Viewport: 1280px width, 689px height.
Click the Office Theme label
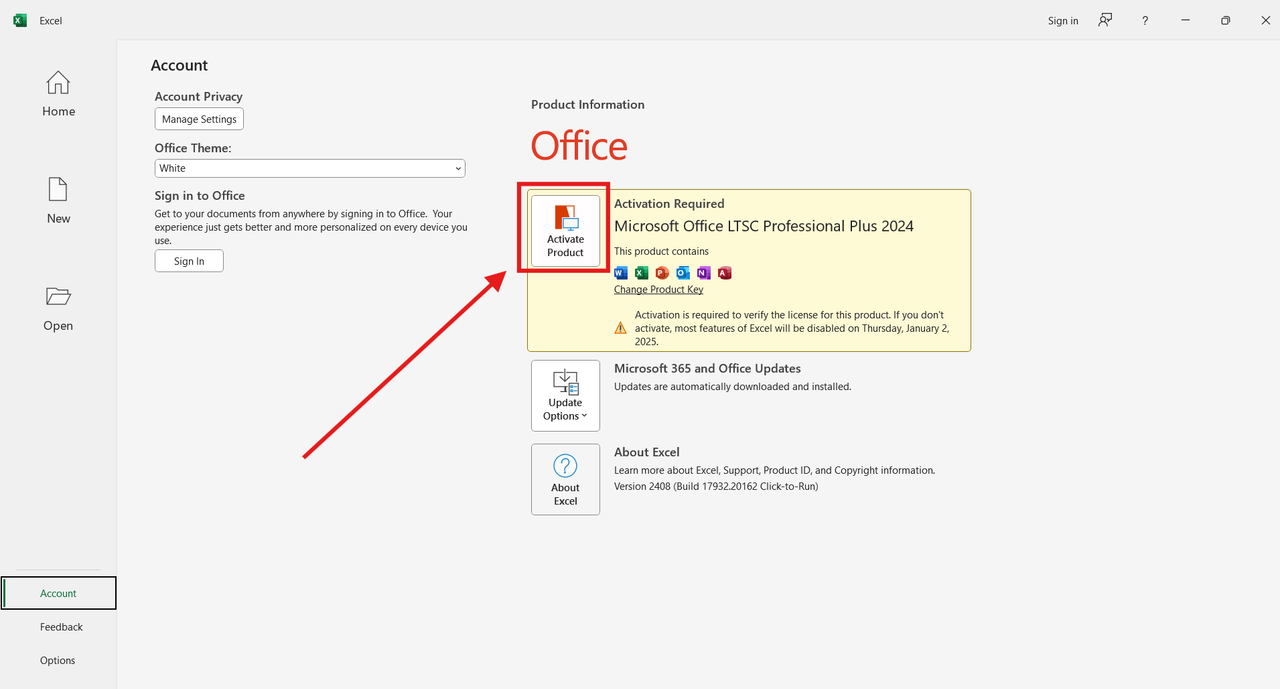coord(193,148)
